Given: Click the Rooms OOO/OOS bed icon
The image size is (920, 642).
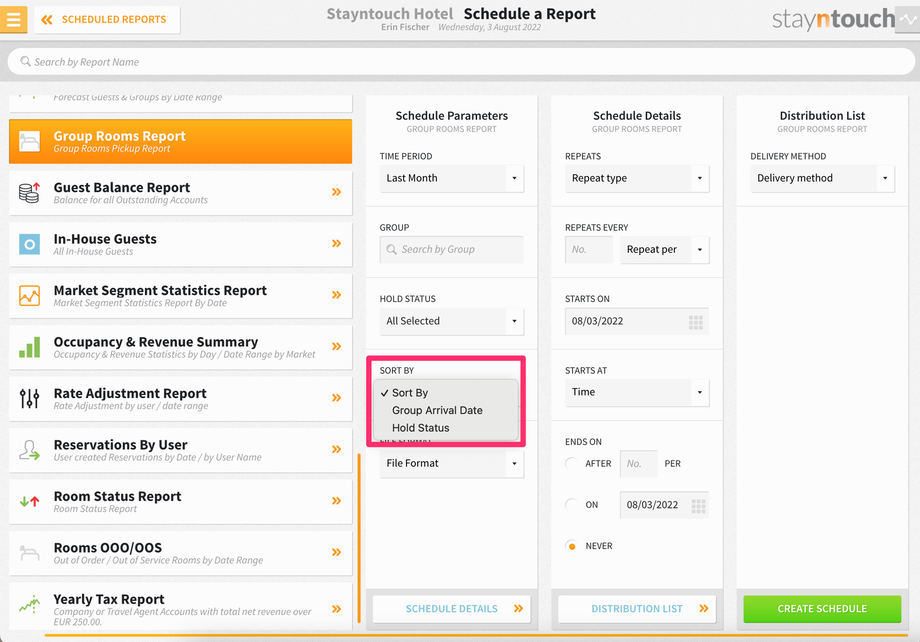Looking at the screenshot, I should click(29, 553).
